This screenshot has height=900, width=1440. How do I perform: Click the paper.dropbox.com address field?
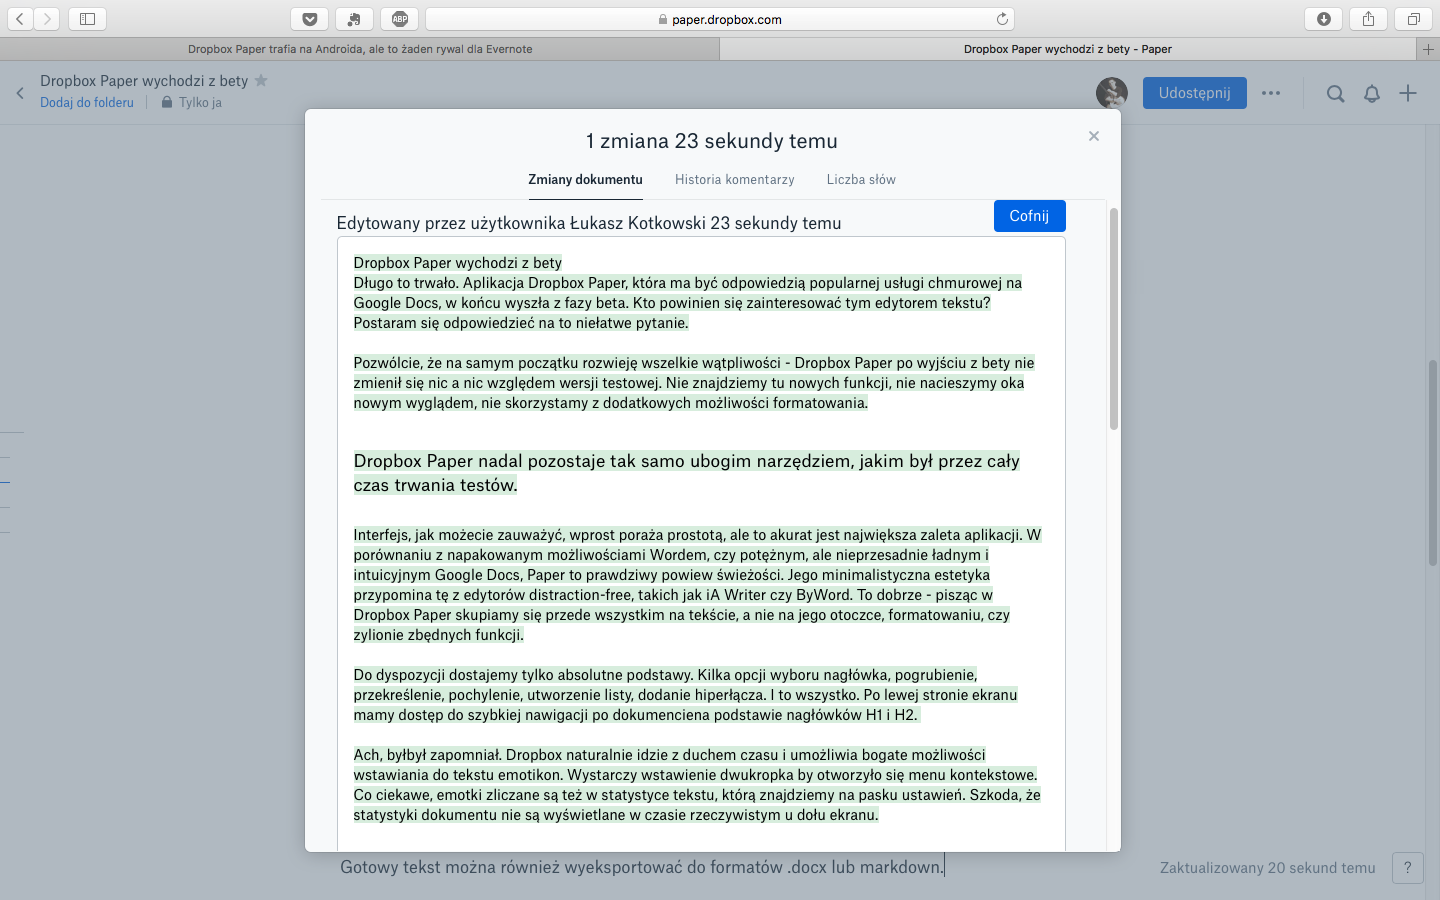(720, 19)
